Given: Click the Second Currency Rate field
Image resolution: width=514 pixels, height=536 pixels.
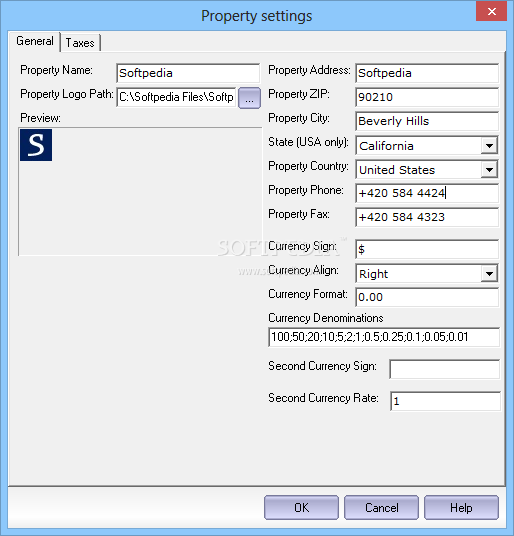Looking at the screenshot, I should (x=445, y=401).
